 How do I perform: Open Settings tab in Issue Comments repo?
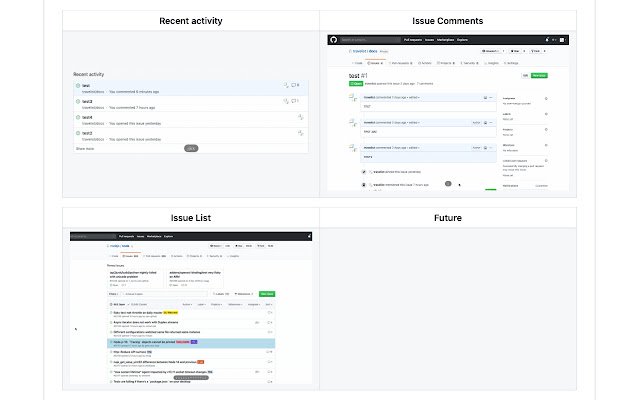[x=511, y=63]
